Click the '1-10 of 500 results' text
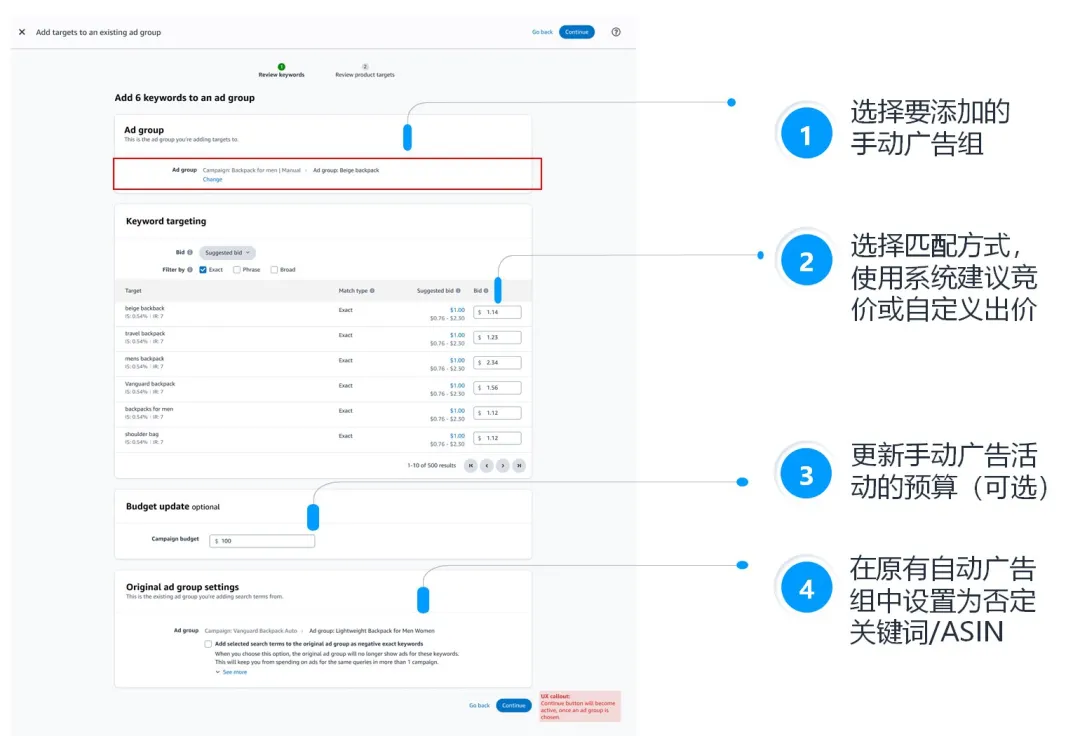The width and height of the screenshot is (1080, 736). [431, 465]
